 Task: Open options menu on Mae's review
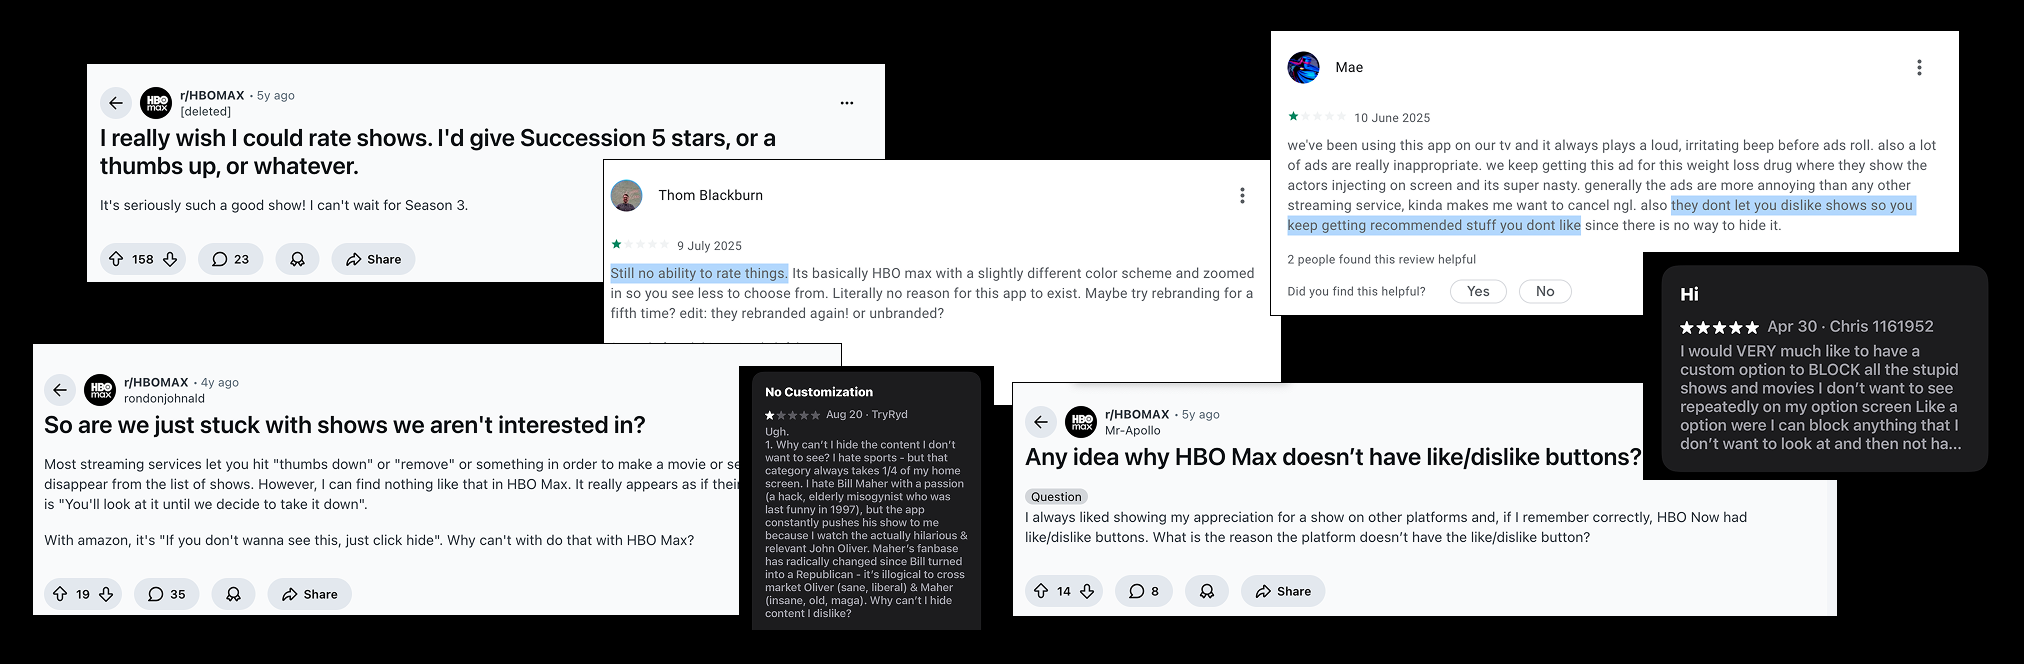1919,67
